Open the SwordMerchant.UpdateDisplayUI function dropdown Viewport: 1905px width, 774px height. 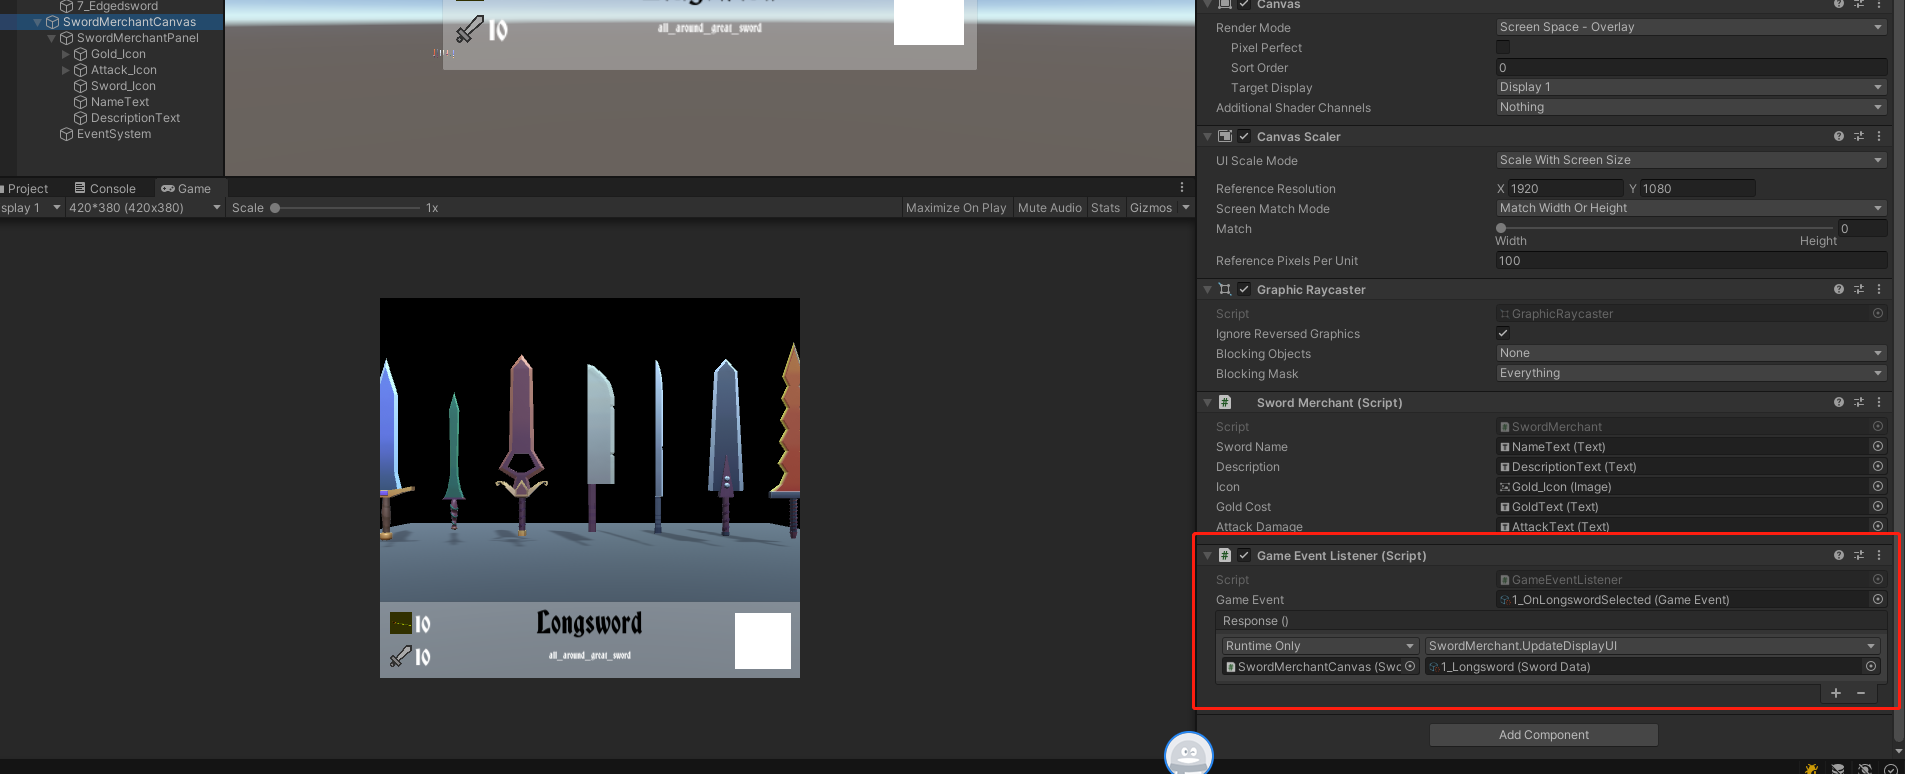[x=1652, y=646]
